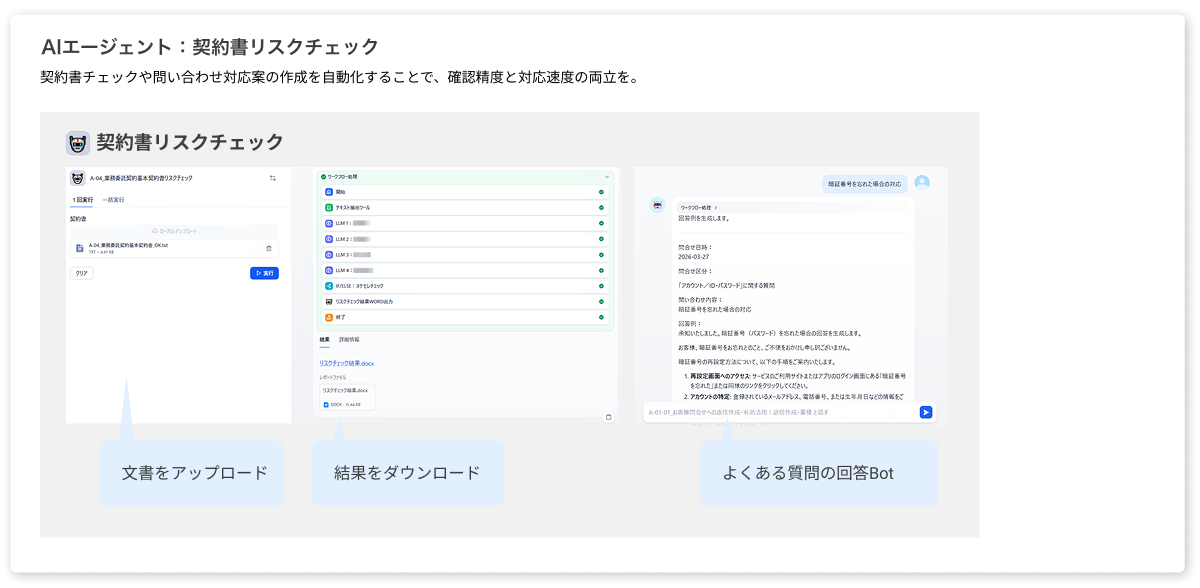Image resolution: width=1200 pixels, height=588 pixels.
Task: Click the status check on テキスト抽出ツール row
Action: 601,208
